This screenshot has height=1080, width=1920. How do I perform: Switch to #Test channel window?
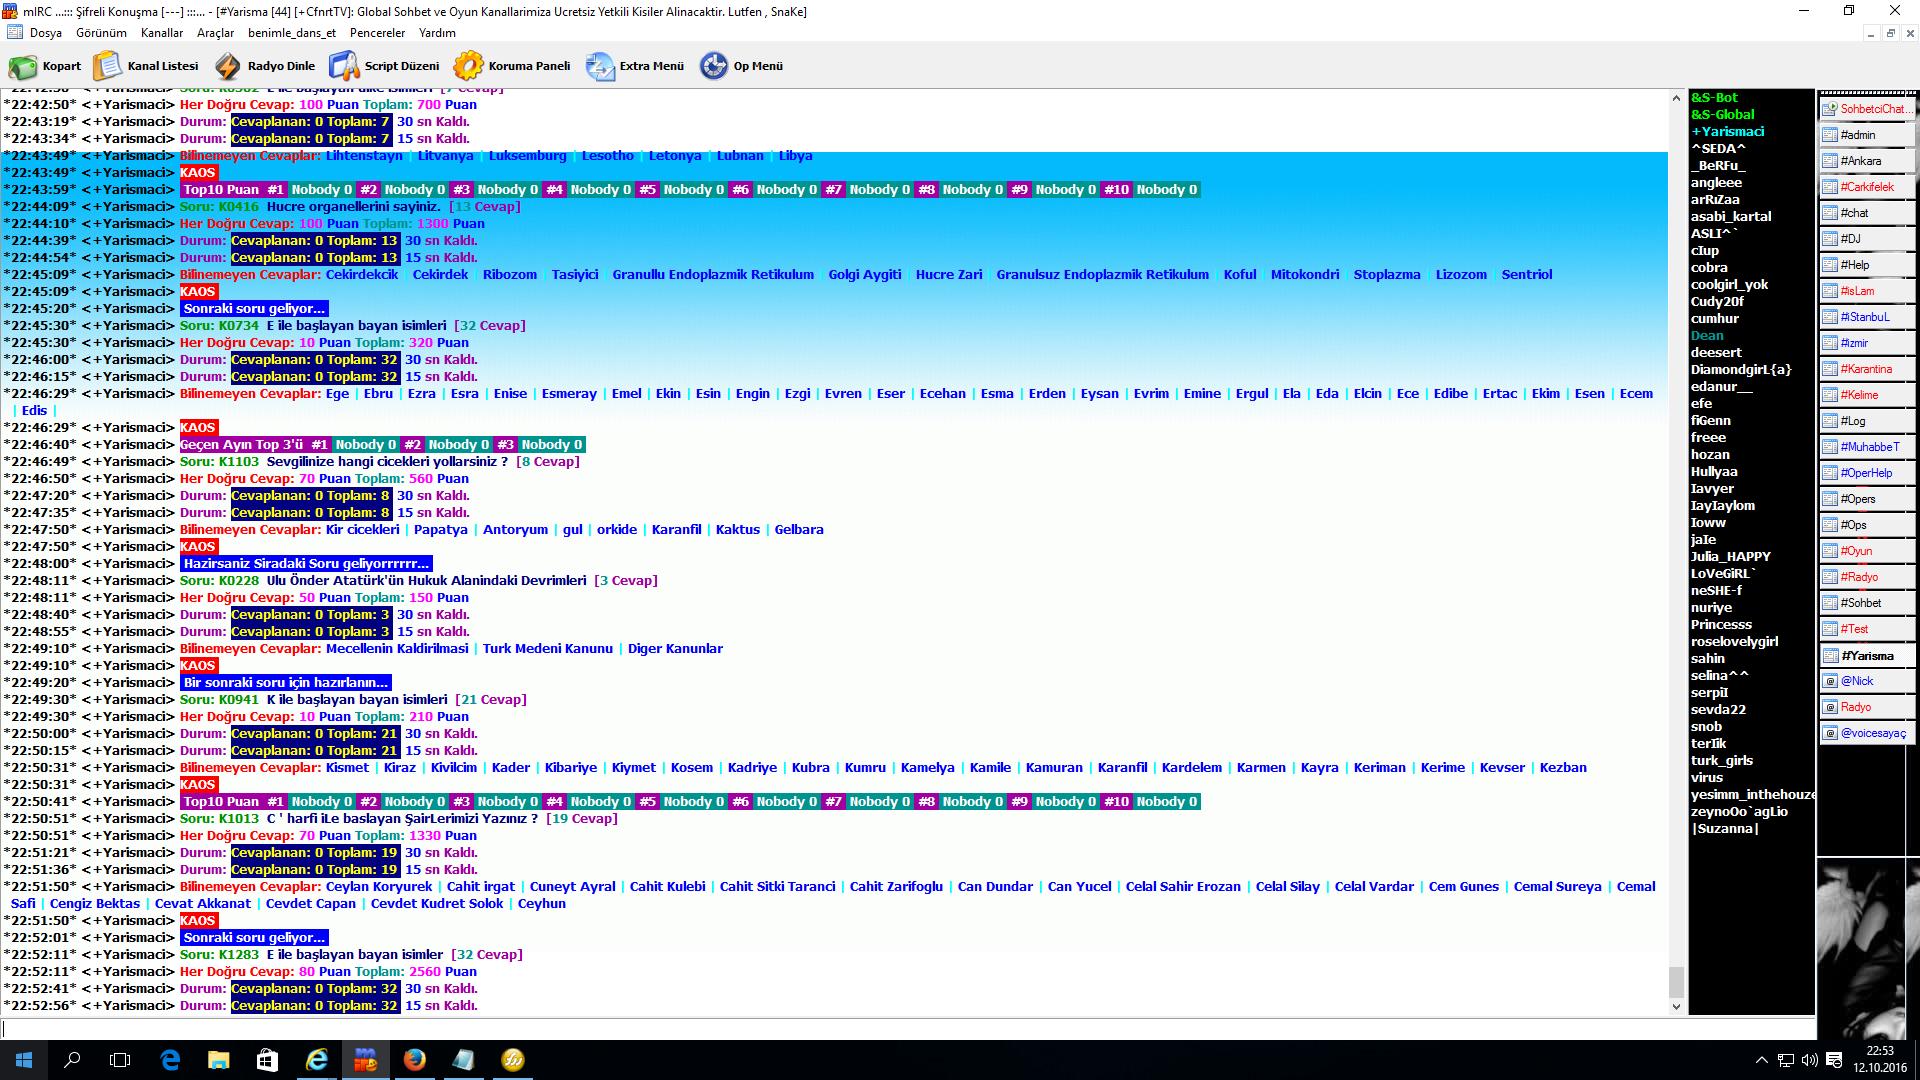[x=1867, y=629]
